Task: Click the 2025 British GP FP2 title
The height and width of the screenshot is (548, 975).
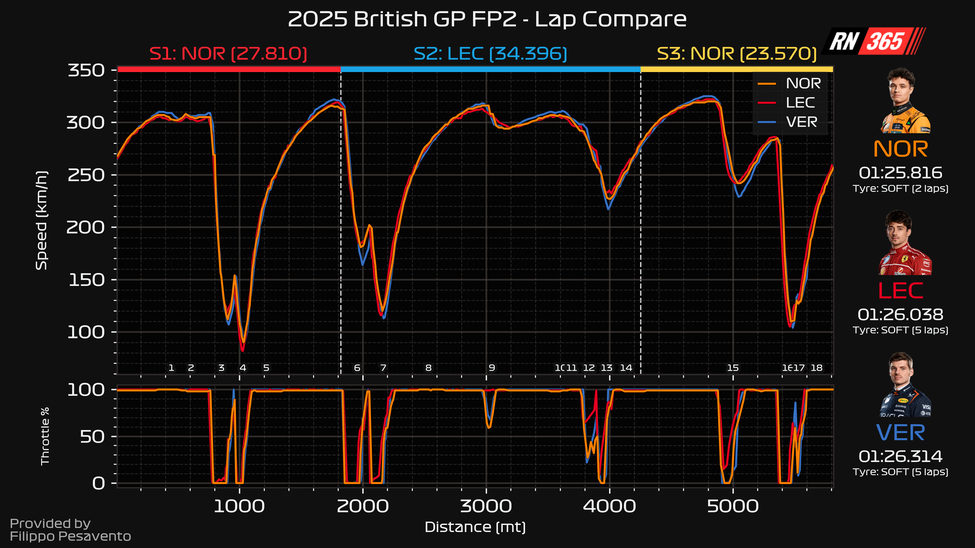Action: click(x=487, y=19)
